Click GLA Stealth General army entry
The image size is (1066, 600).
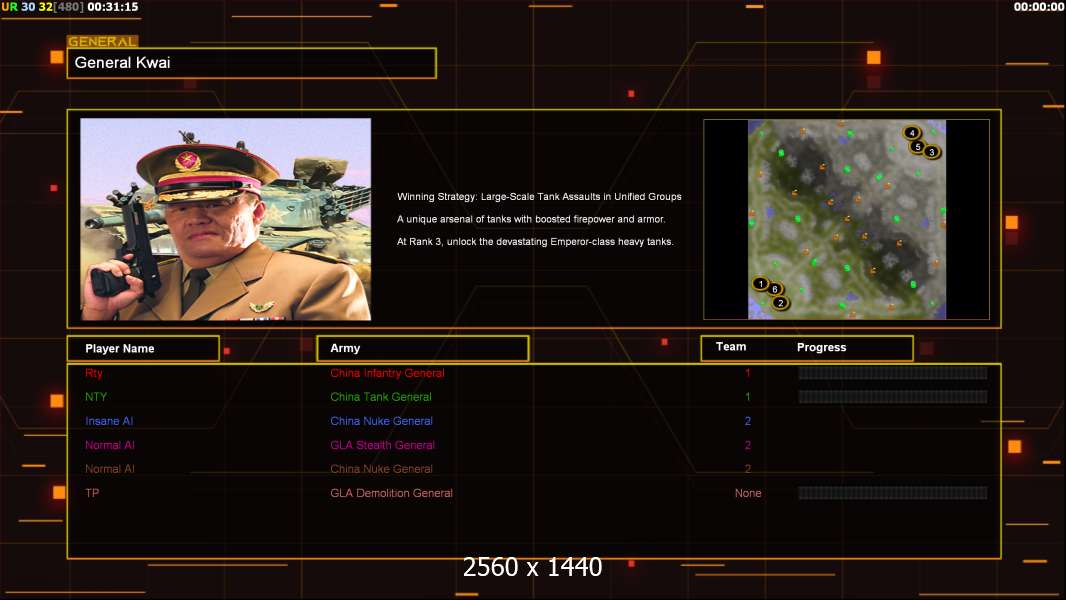tap(383, 445)
